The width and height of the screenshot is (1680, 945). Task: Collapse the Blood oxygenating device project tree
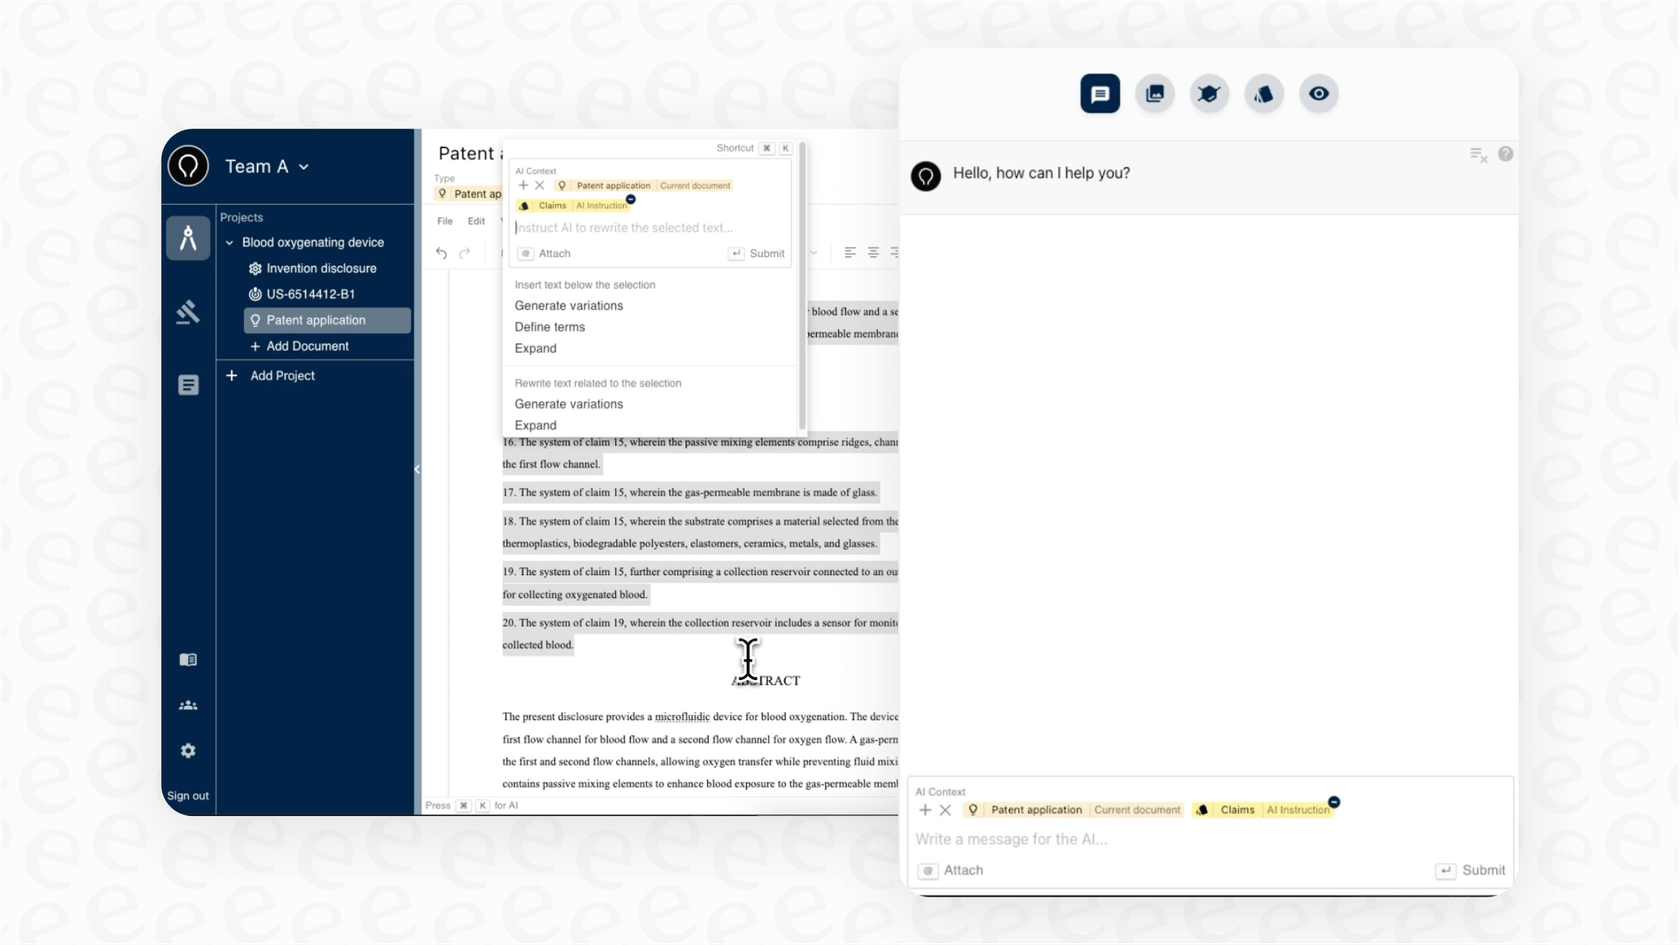[x=228, y=242]
